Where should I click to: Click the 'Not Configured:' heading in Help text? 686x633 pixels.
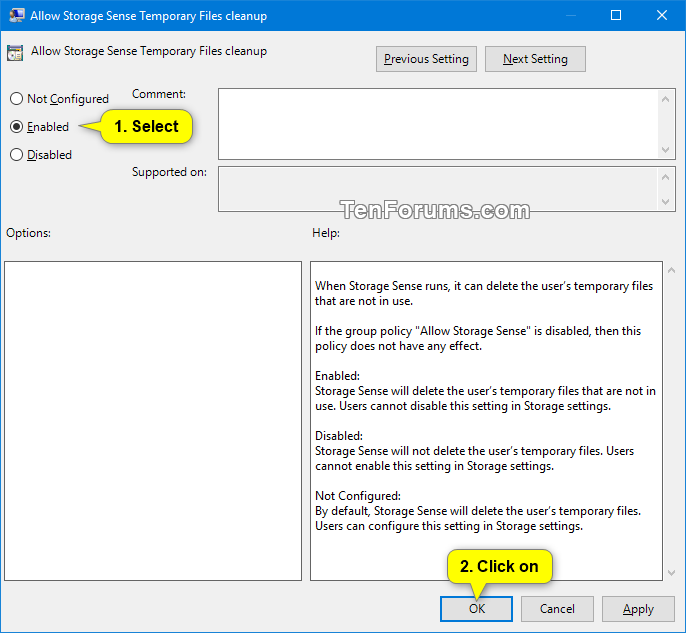tap(358, 496)
